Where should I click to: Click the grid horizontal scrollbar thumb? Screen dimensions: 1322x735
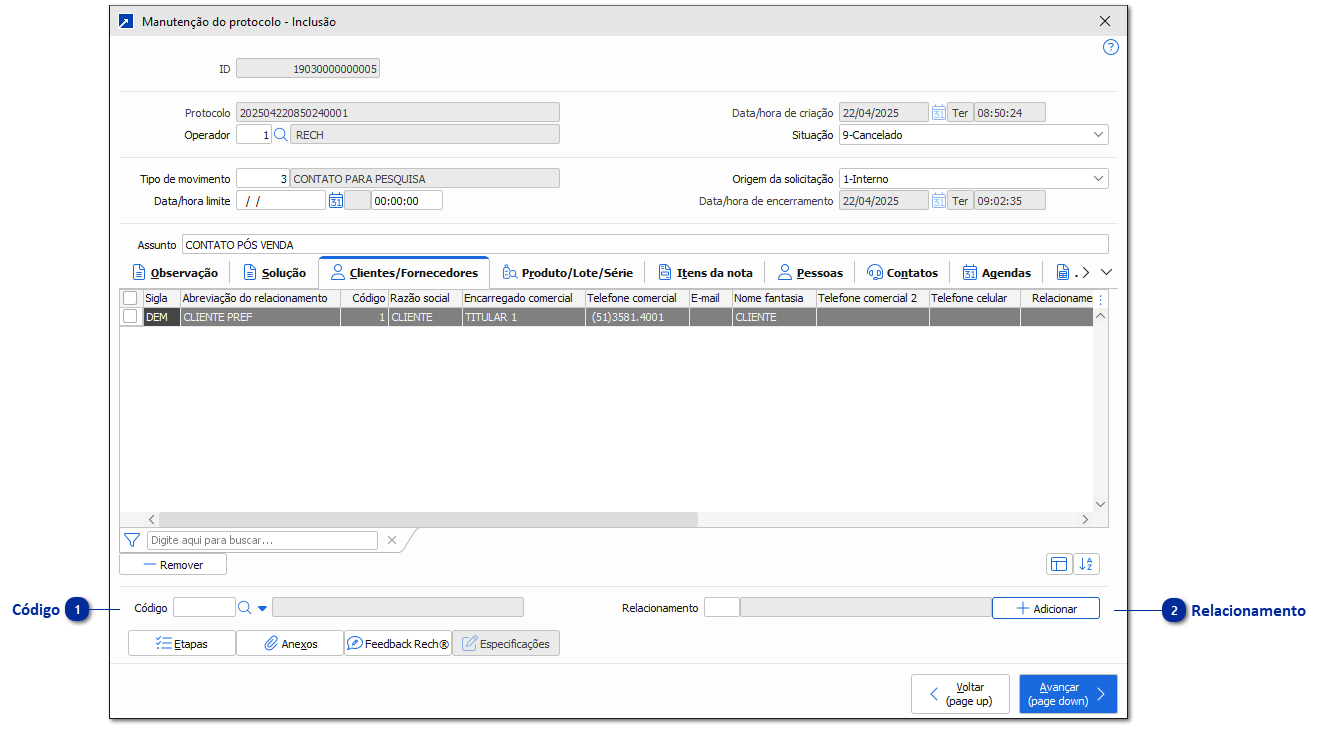(x=428, y=519)
